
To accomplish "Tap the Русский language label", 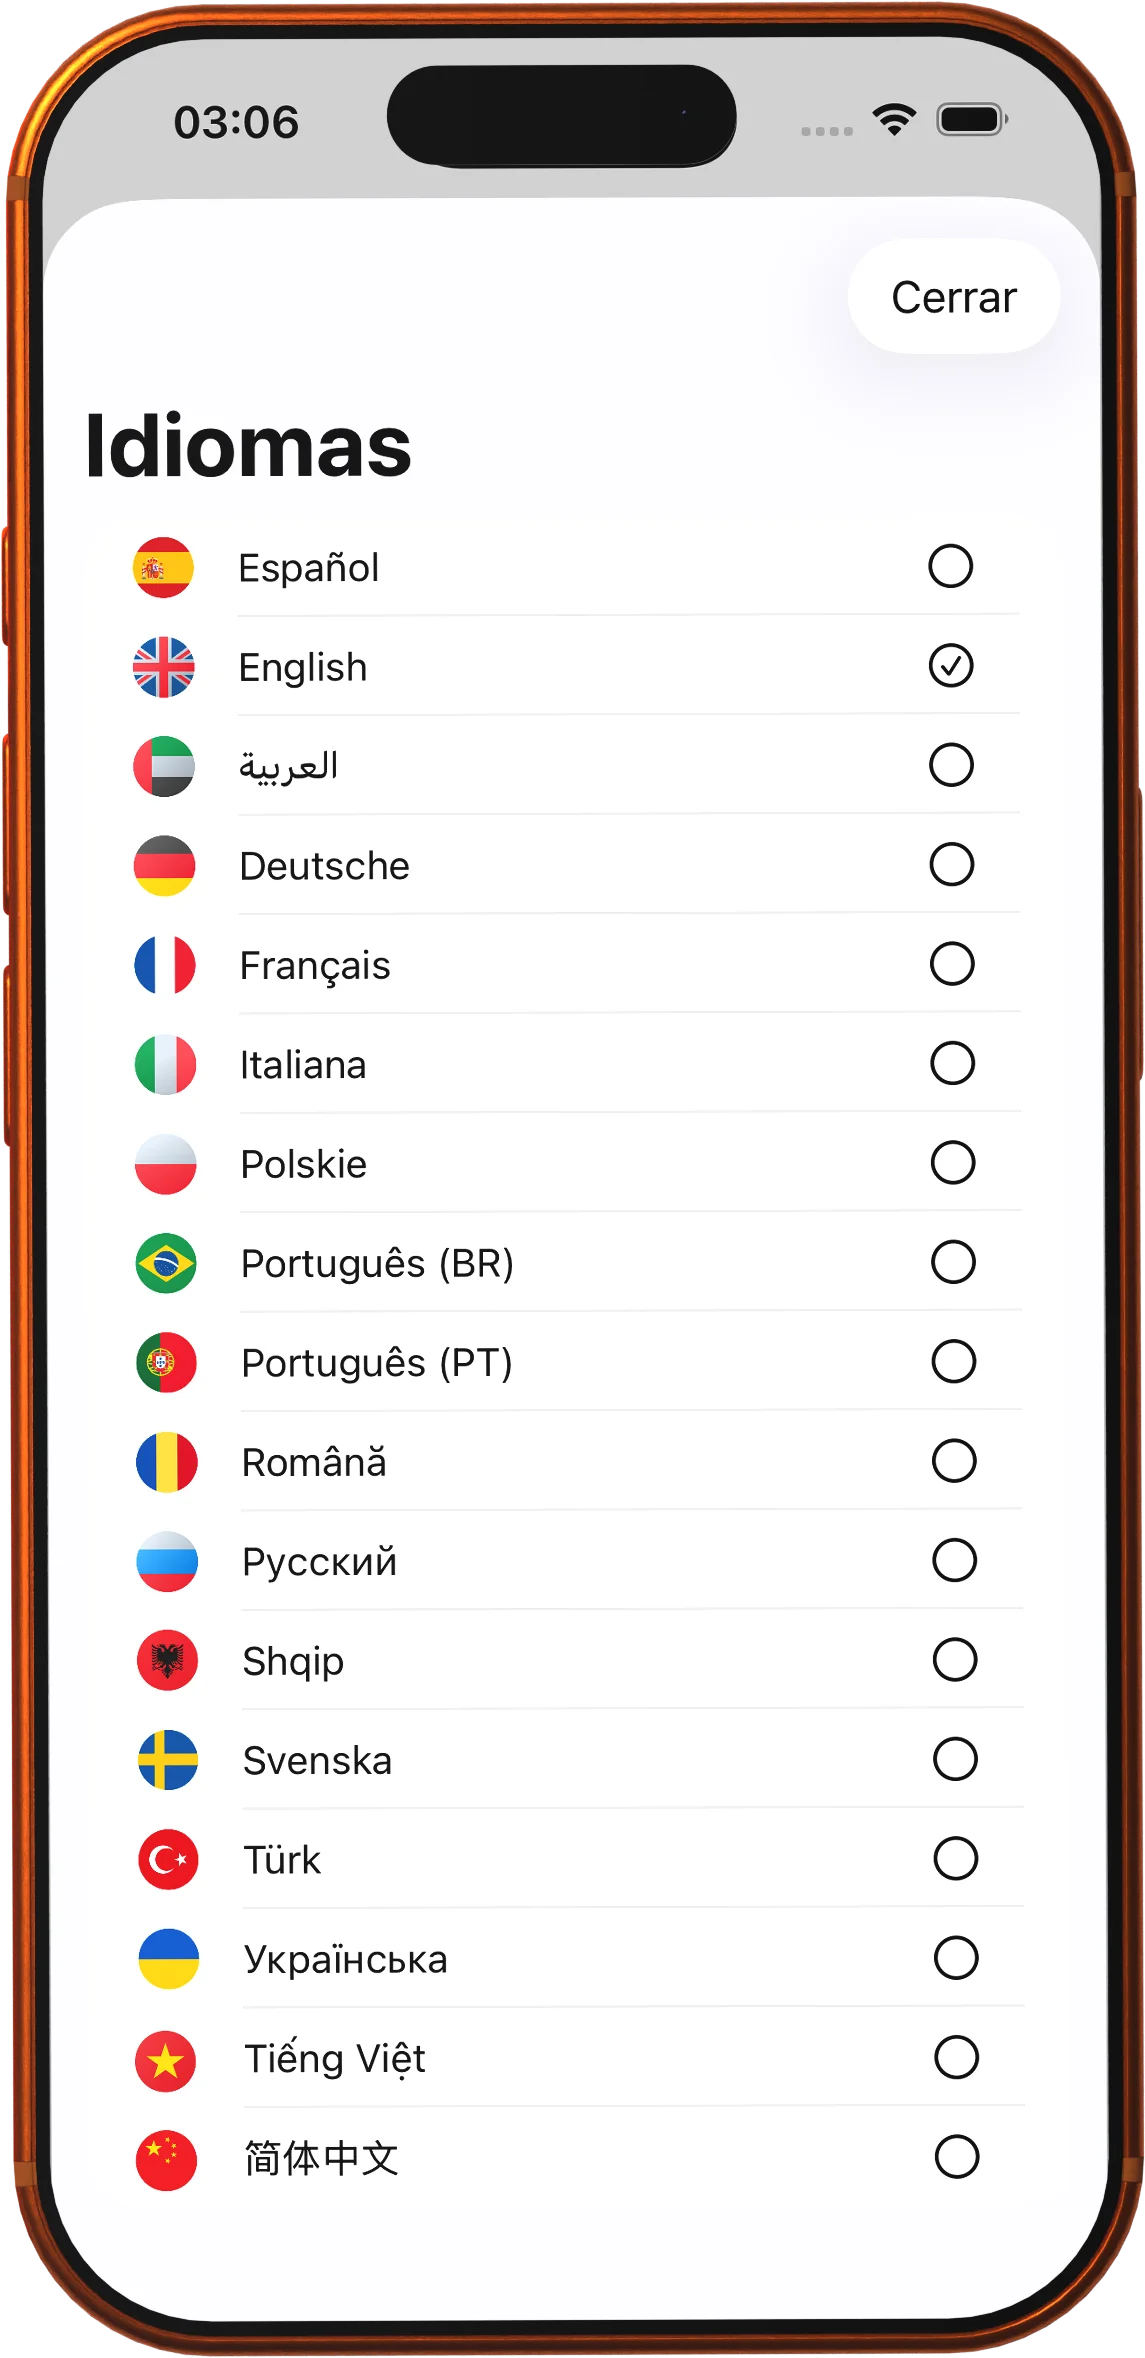I will click(319, 1562).
